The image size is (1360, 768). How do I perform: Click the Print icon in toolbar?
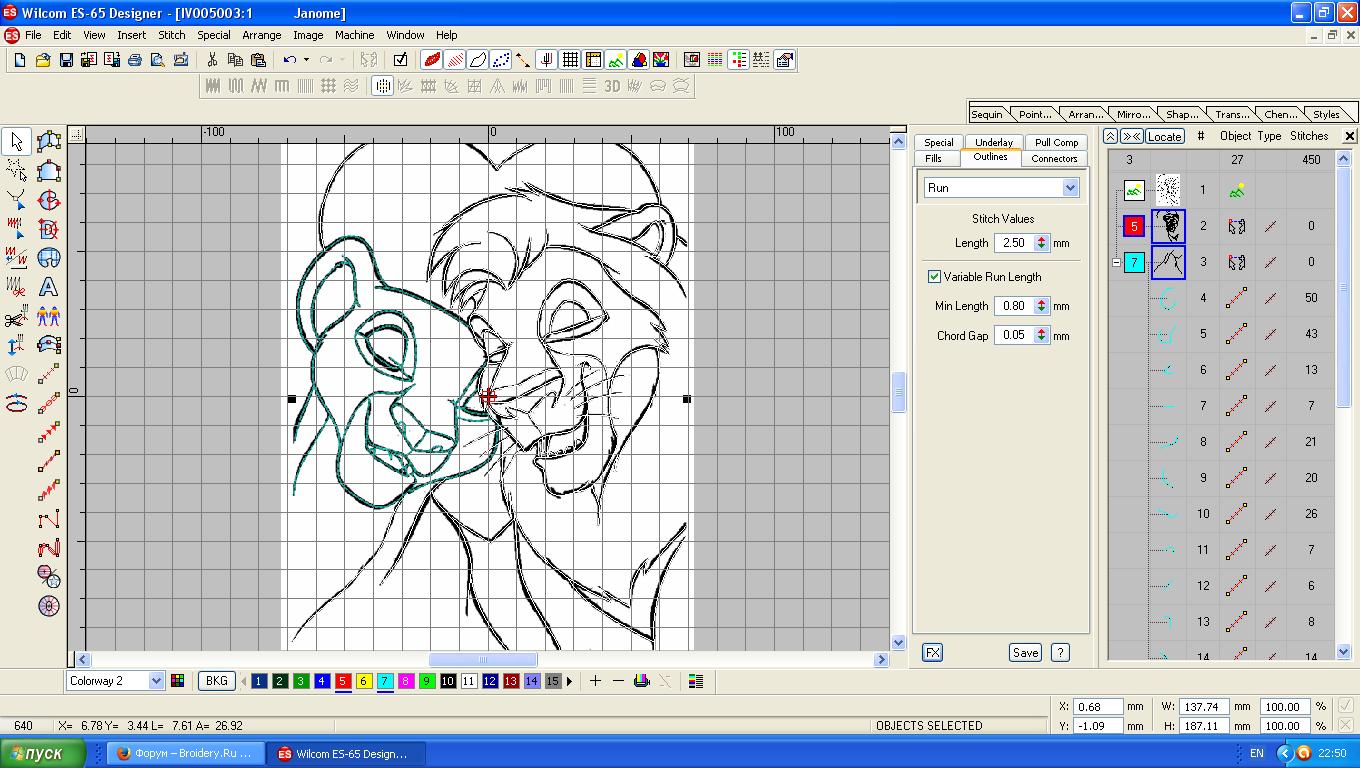point(134,60)
